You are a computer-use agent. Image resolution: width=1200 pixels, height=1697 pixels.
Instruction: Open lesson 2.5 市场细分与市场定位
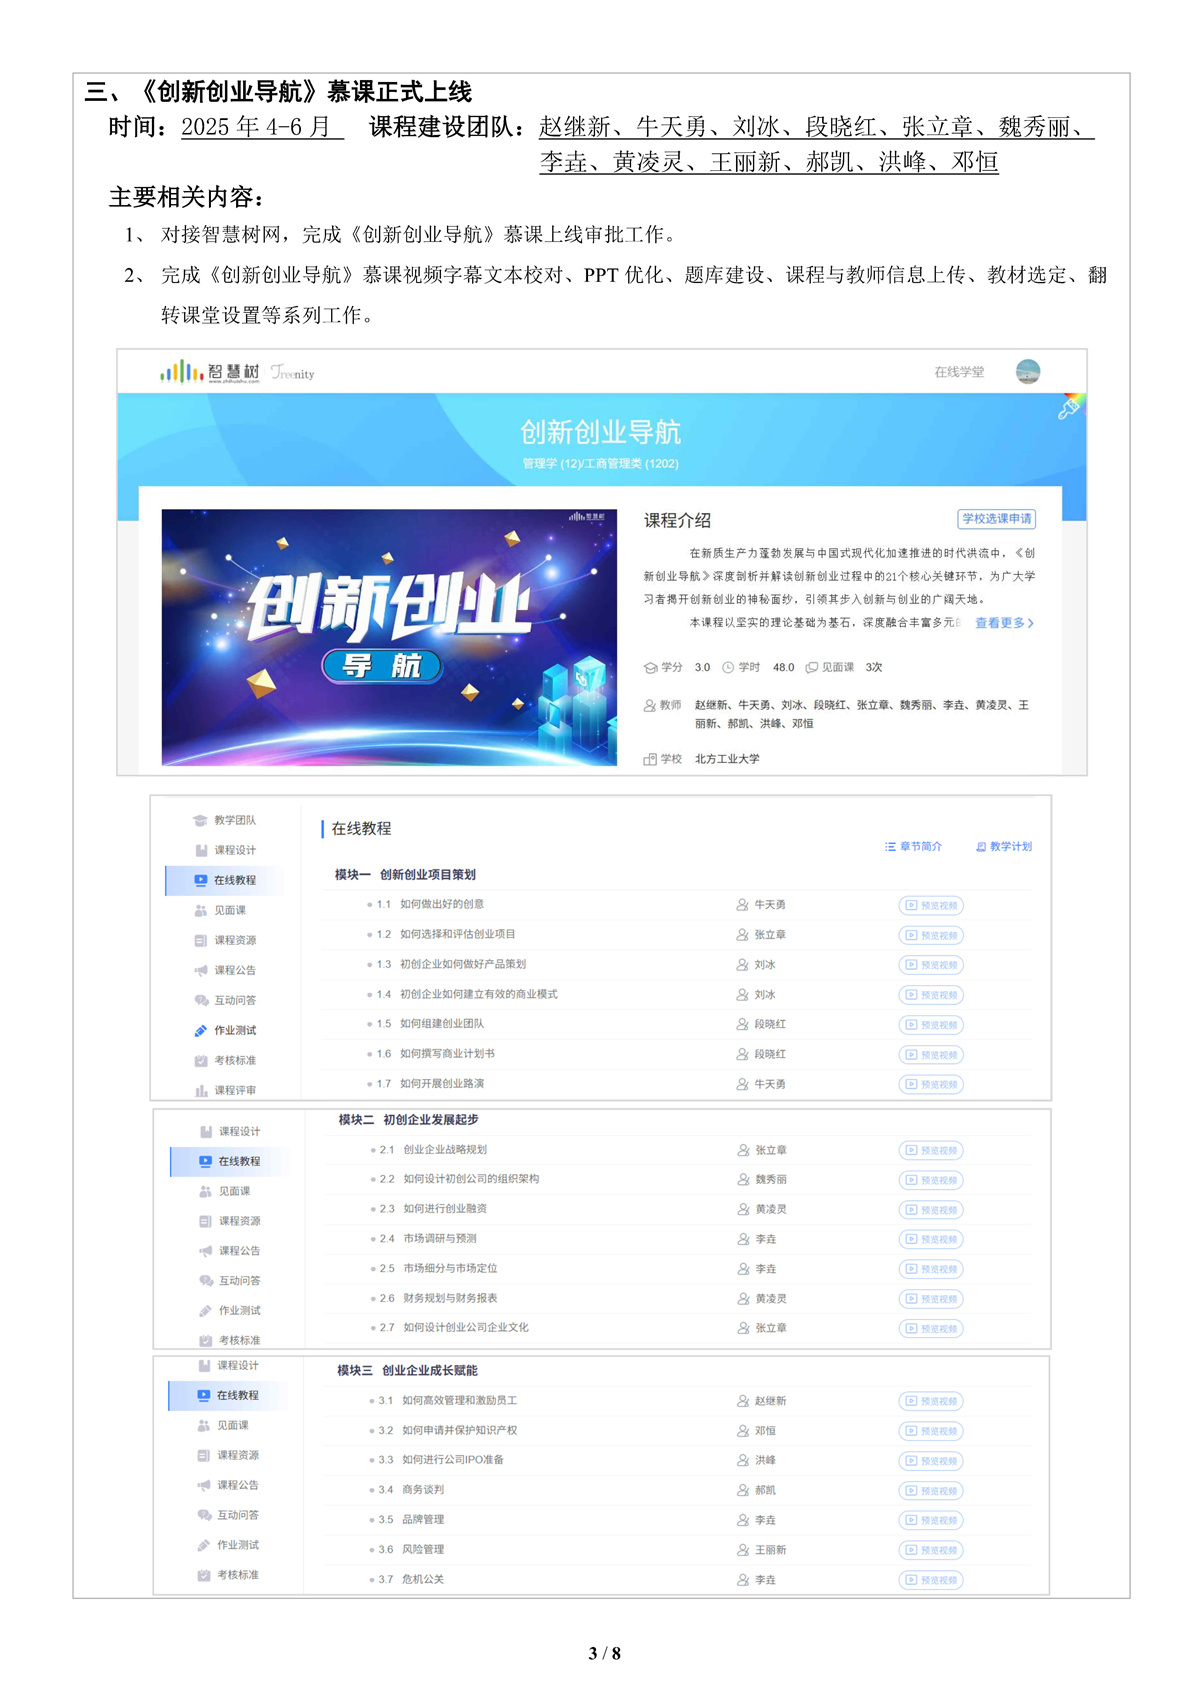point(450,1269)
